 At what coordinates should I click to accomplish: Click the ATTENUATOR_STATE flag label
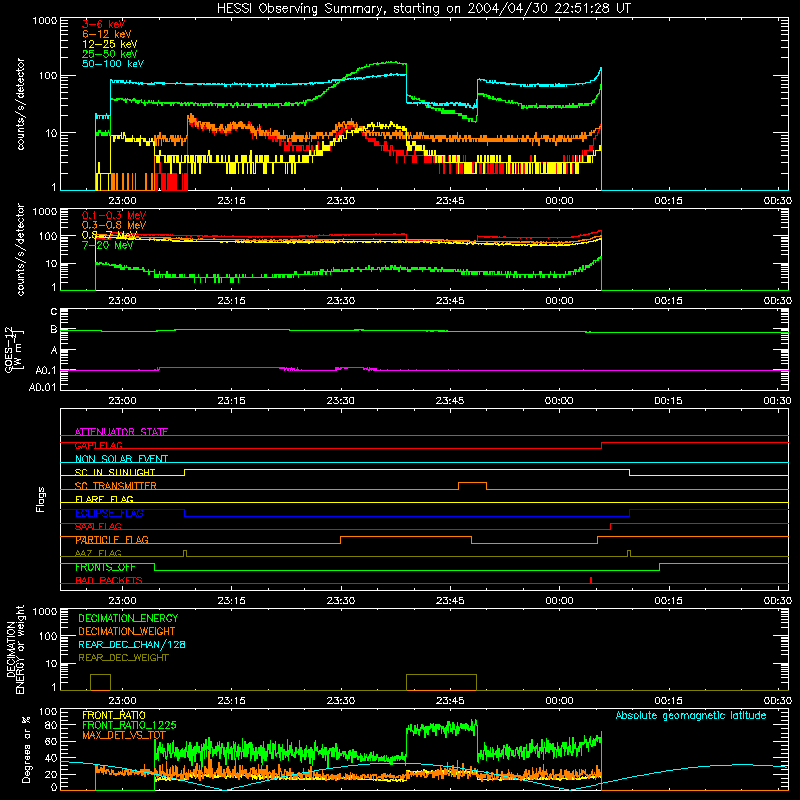(x=121, y=432)
